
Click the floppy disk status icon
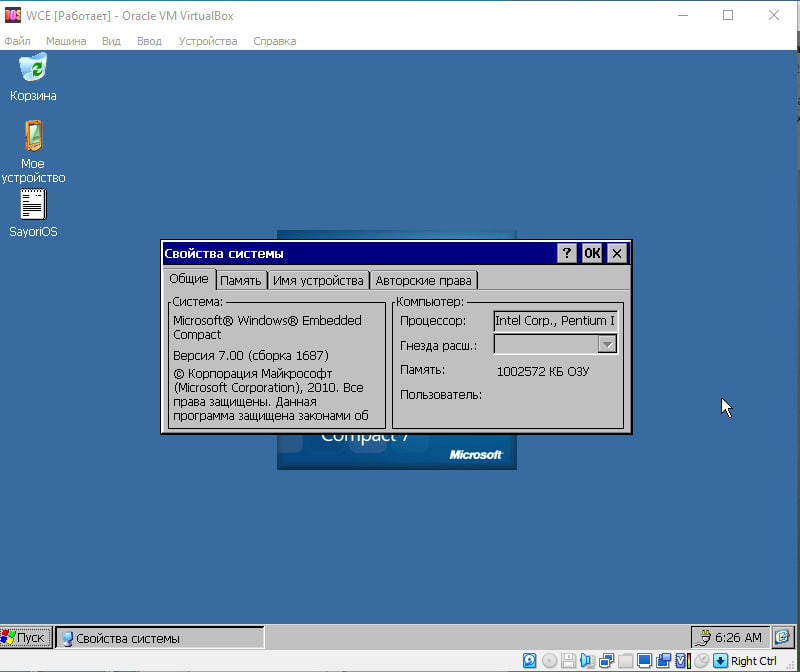point(568,661)
